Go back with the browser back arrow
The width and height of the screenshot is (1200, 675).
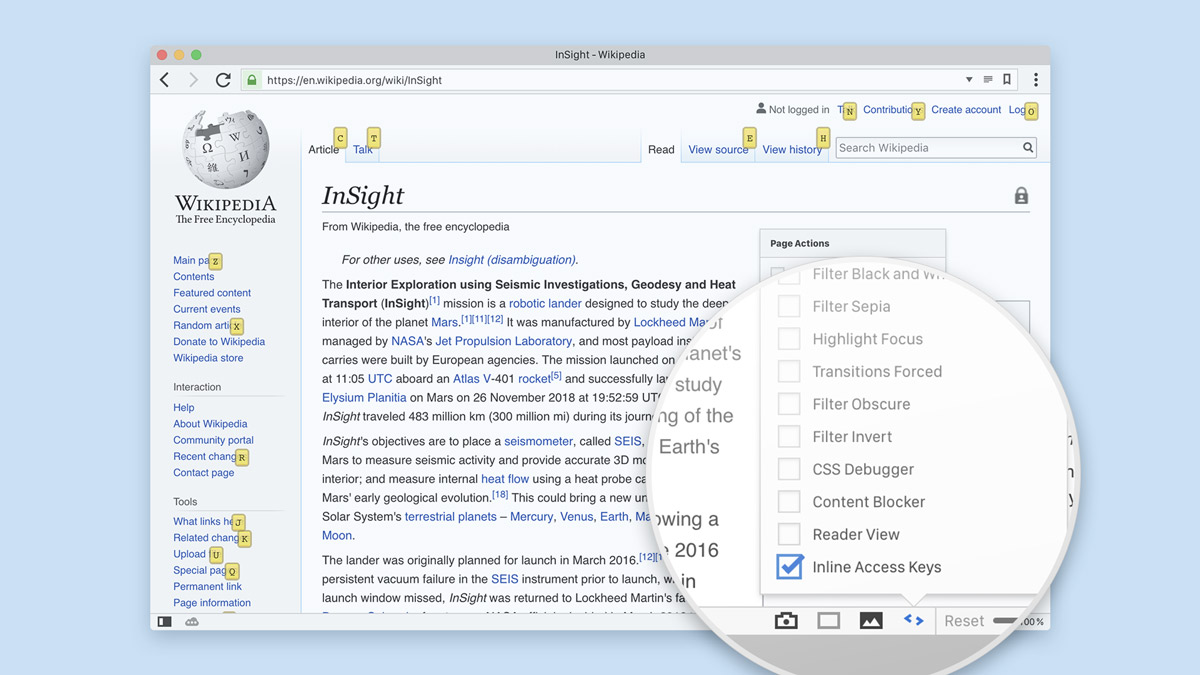pyautogui.click(x=165, y=80)
